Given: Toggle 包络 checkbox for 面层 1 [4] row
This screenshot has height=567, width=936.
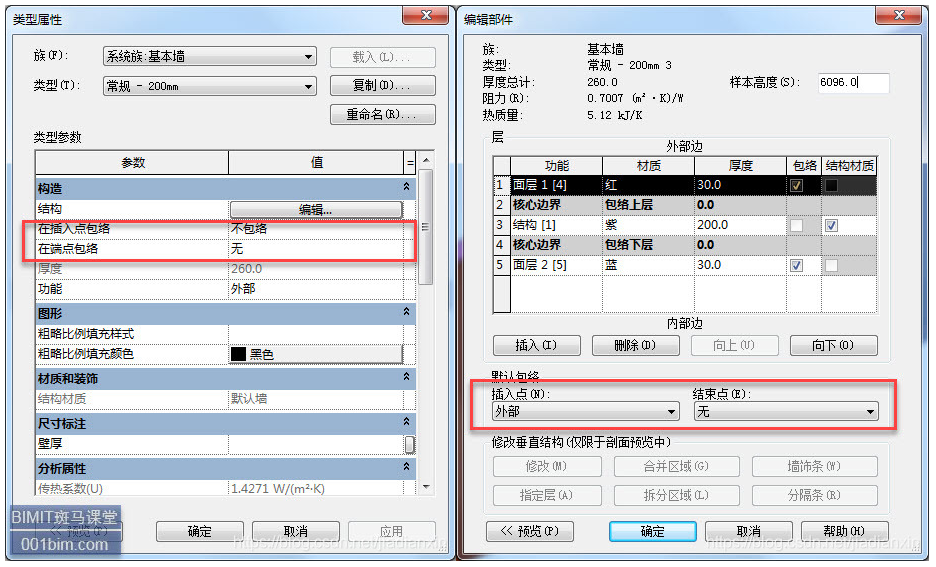Looking at the screenshot, I should click(x=796, y=186).
